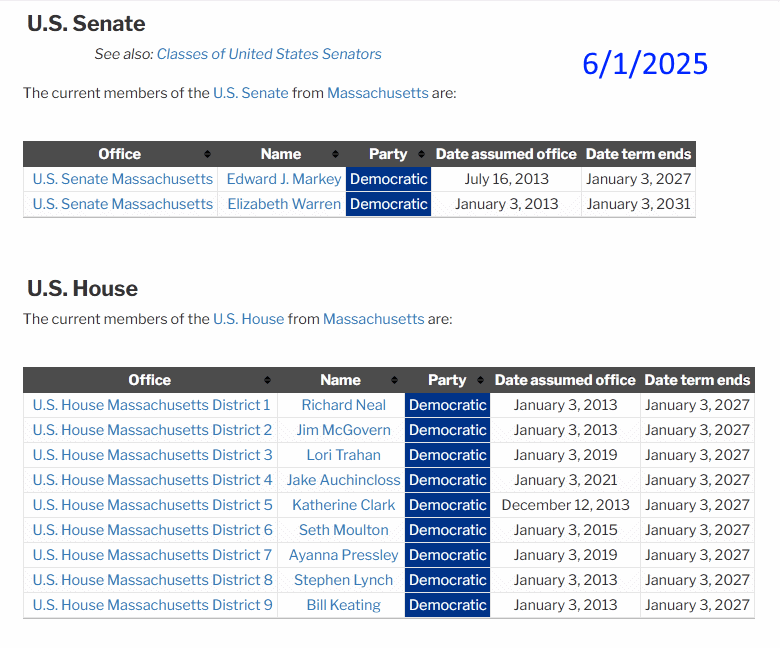Open U.S. House Massachusetts District 5 link
This screenshot has height=648, width=780.
click(x=153, y=505)
